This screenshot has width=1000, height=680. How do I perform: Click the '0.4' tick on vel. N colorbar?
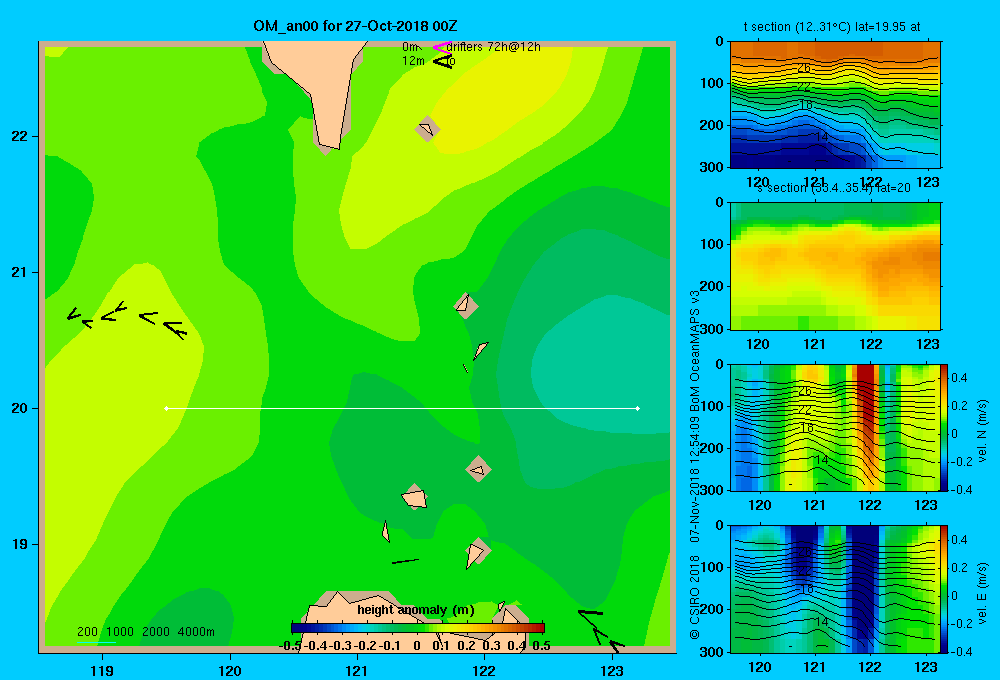(x=959, y=378)
